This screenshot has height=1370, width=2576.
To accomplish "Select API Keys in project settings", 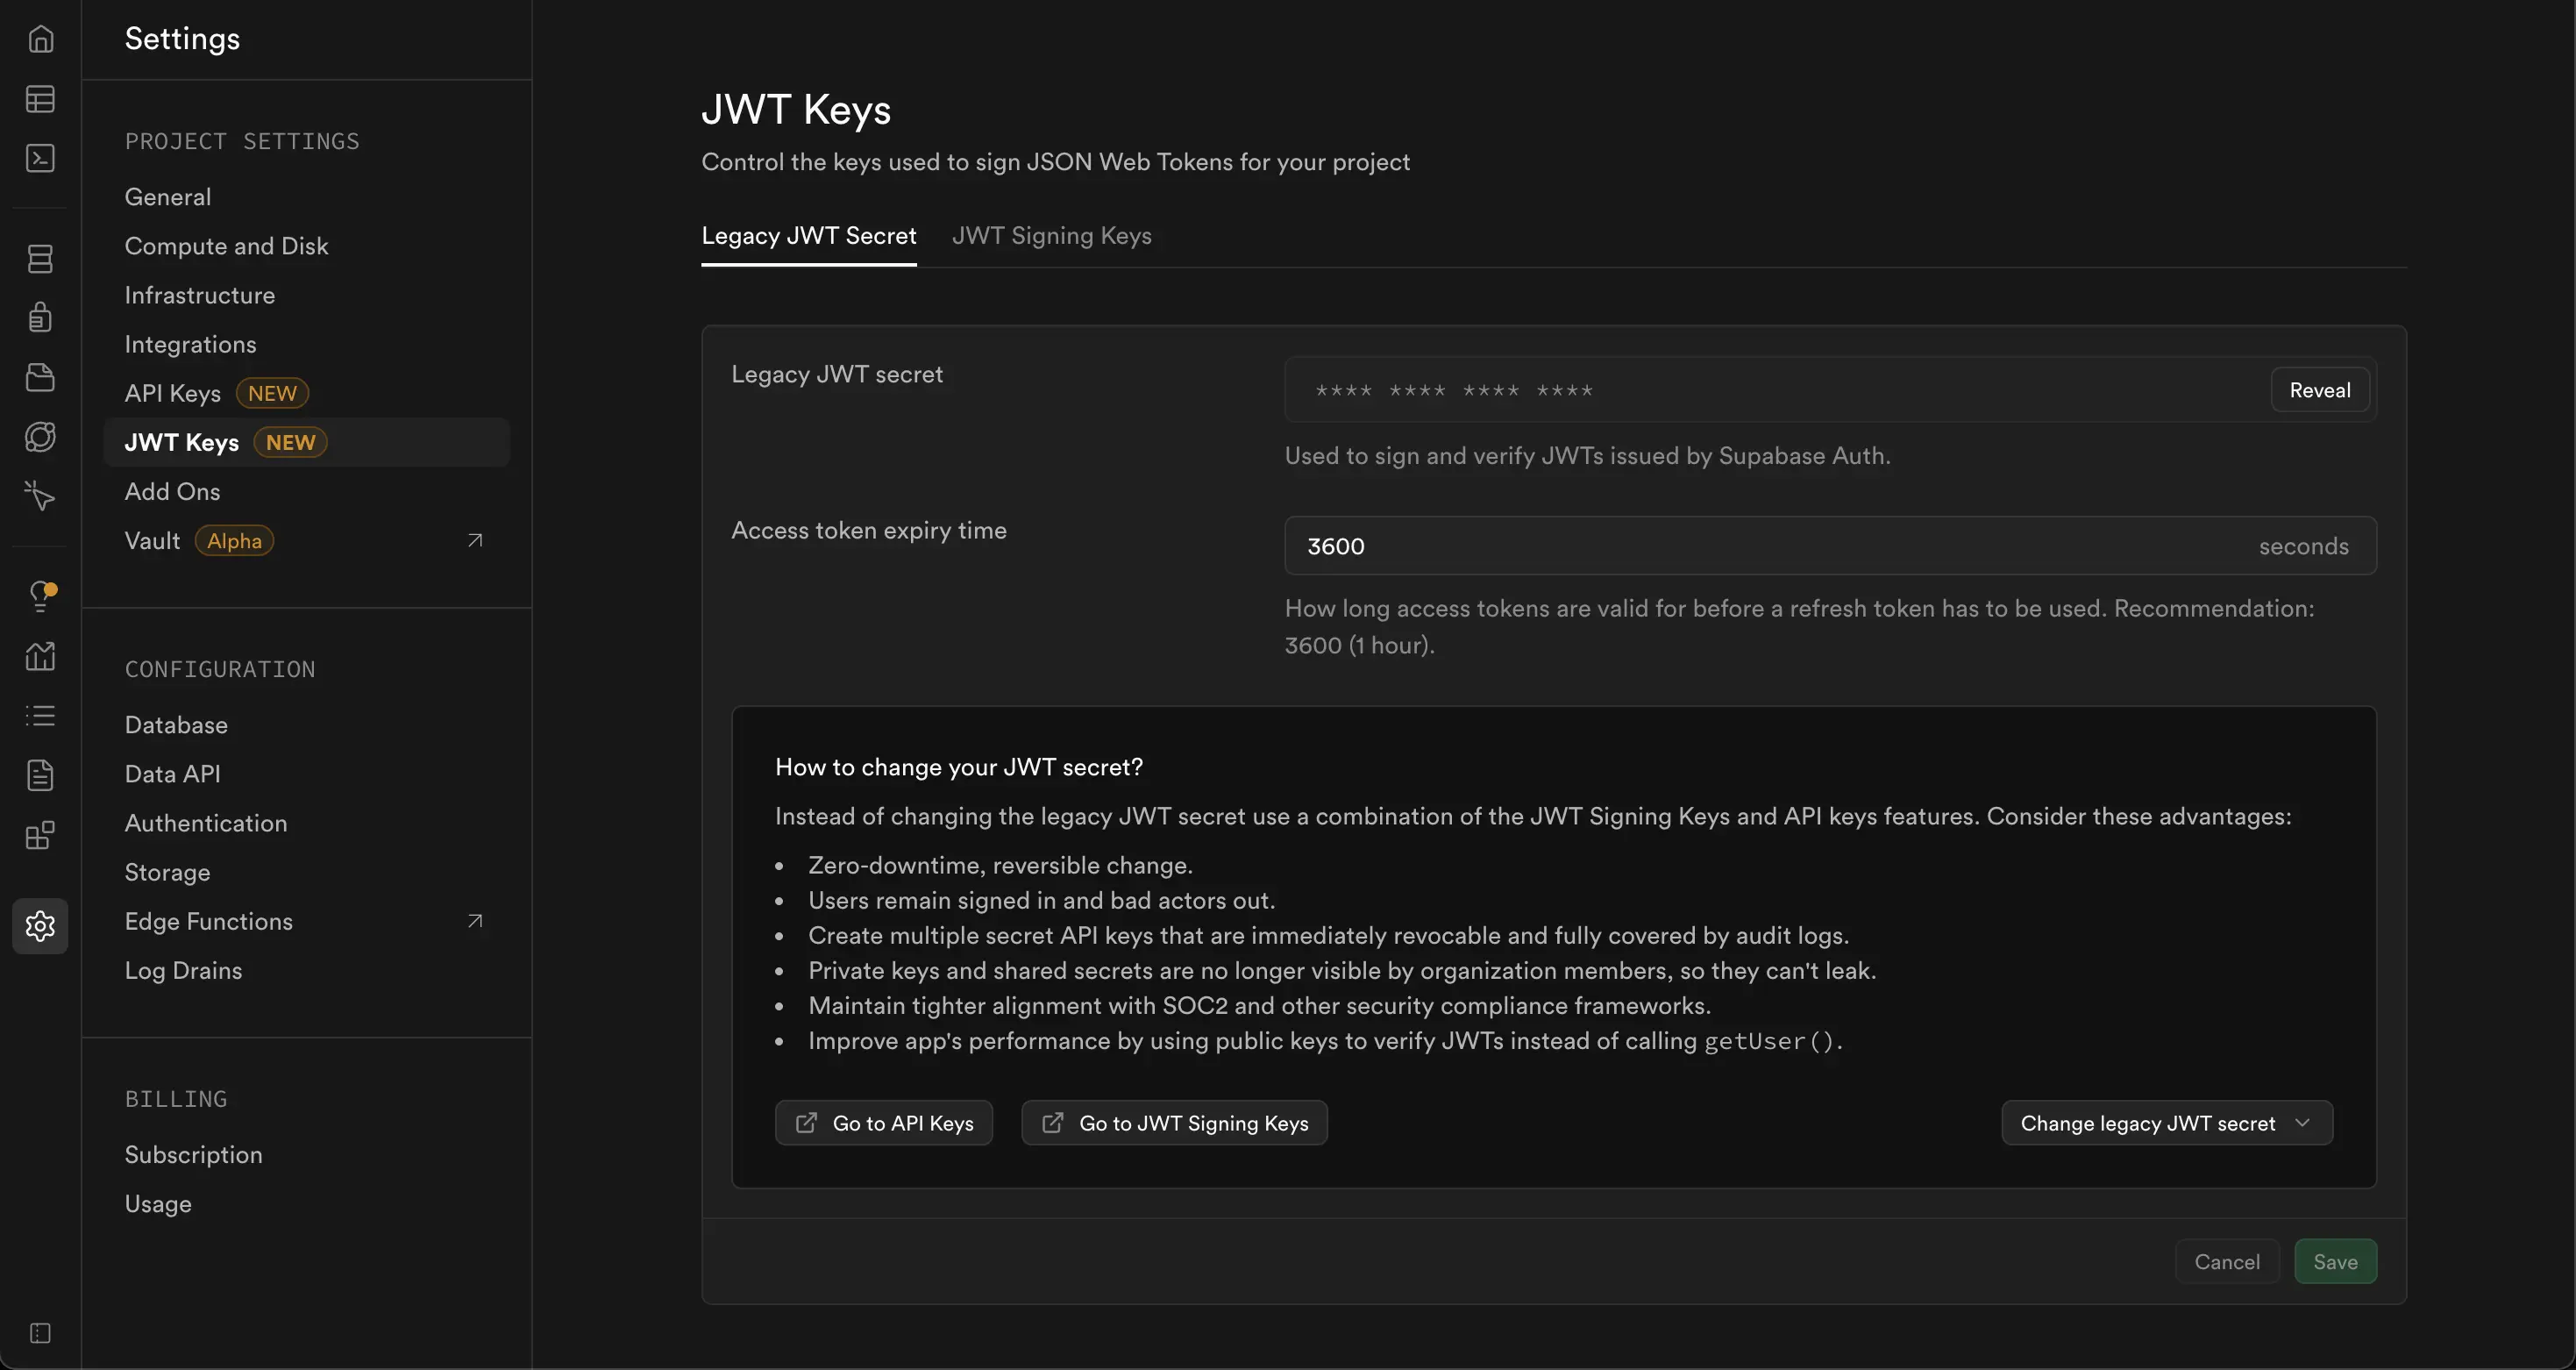I will [172, 393].
